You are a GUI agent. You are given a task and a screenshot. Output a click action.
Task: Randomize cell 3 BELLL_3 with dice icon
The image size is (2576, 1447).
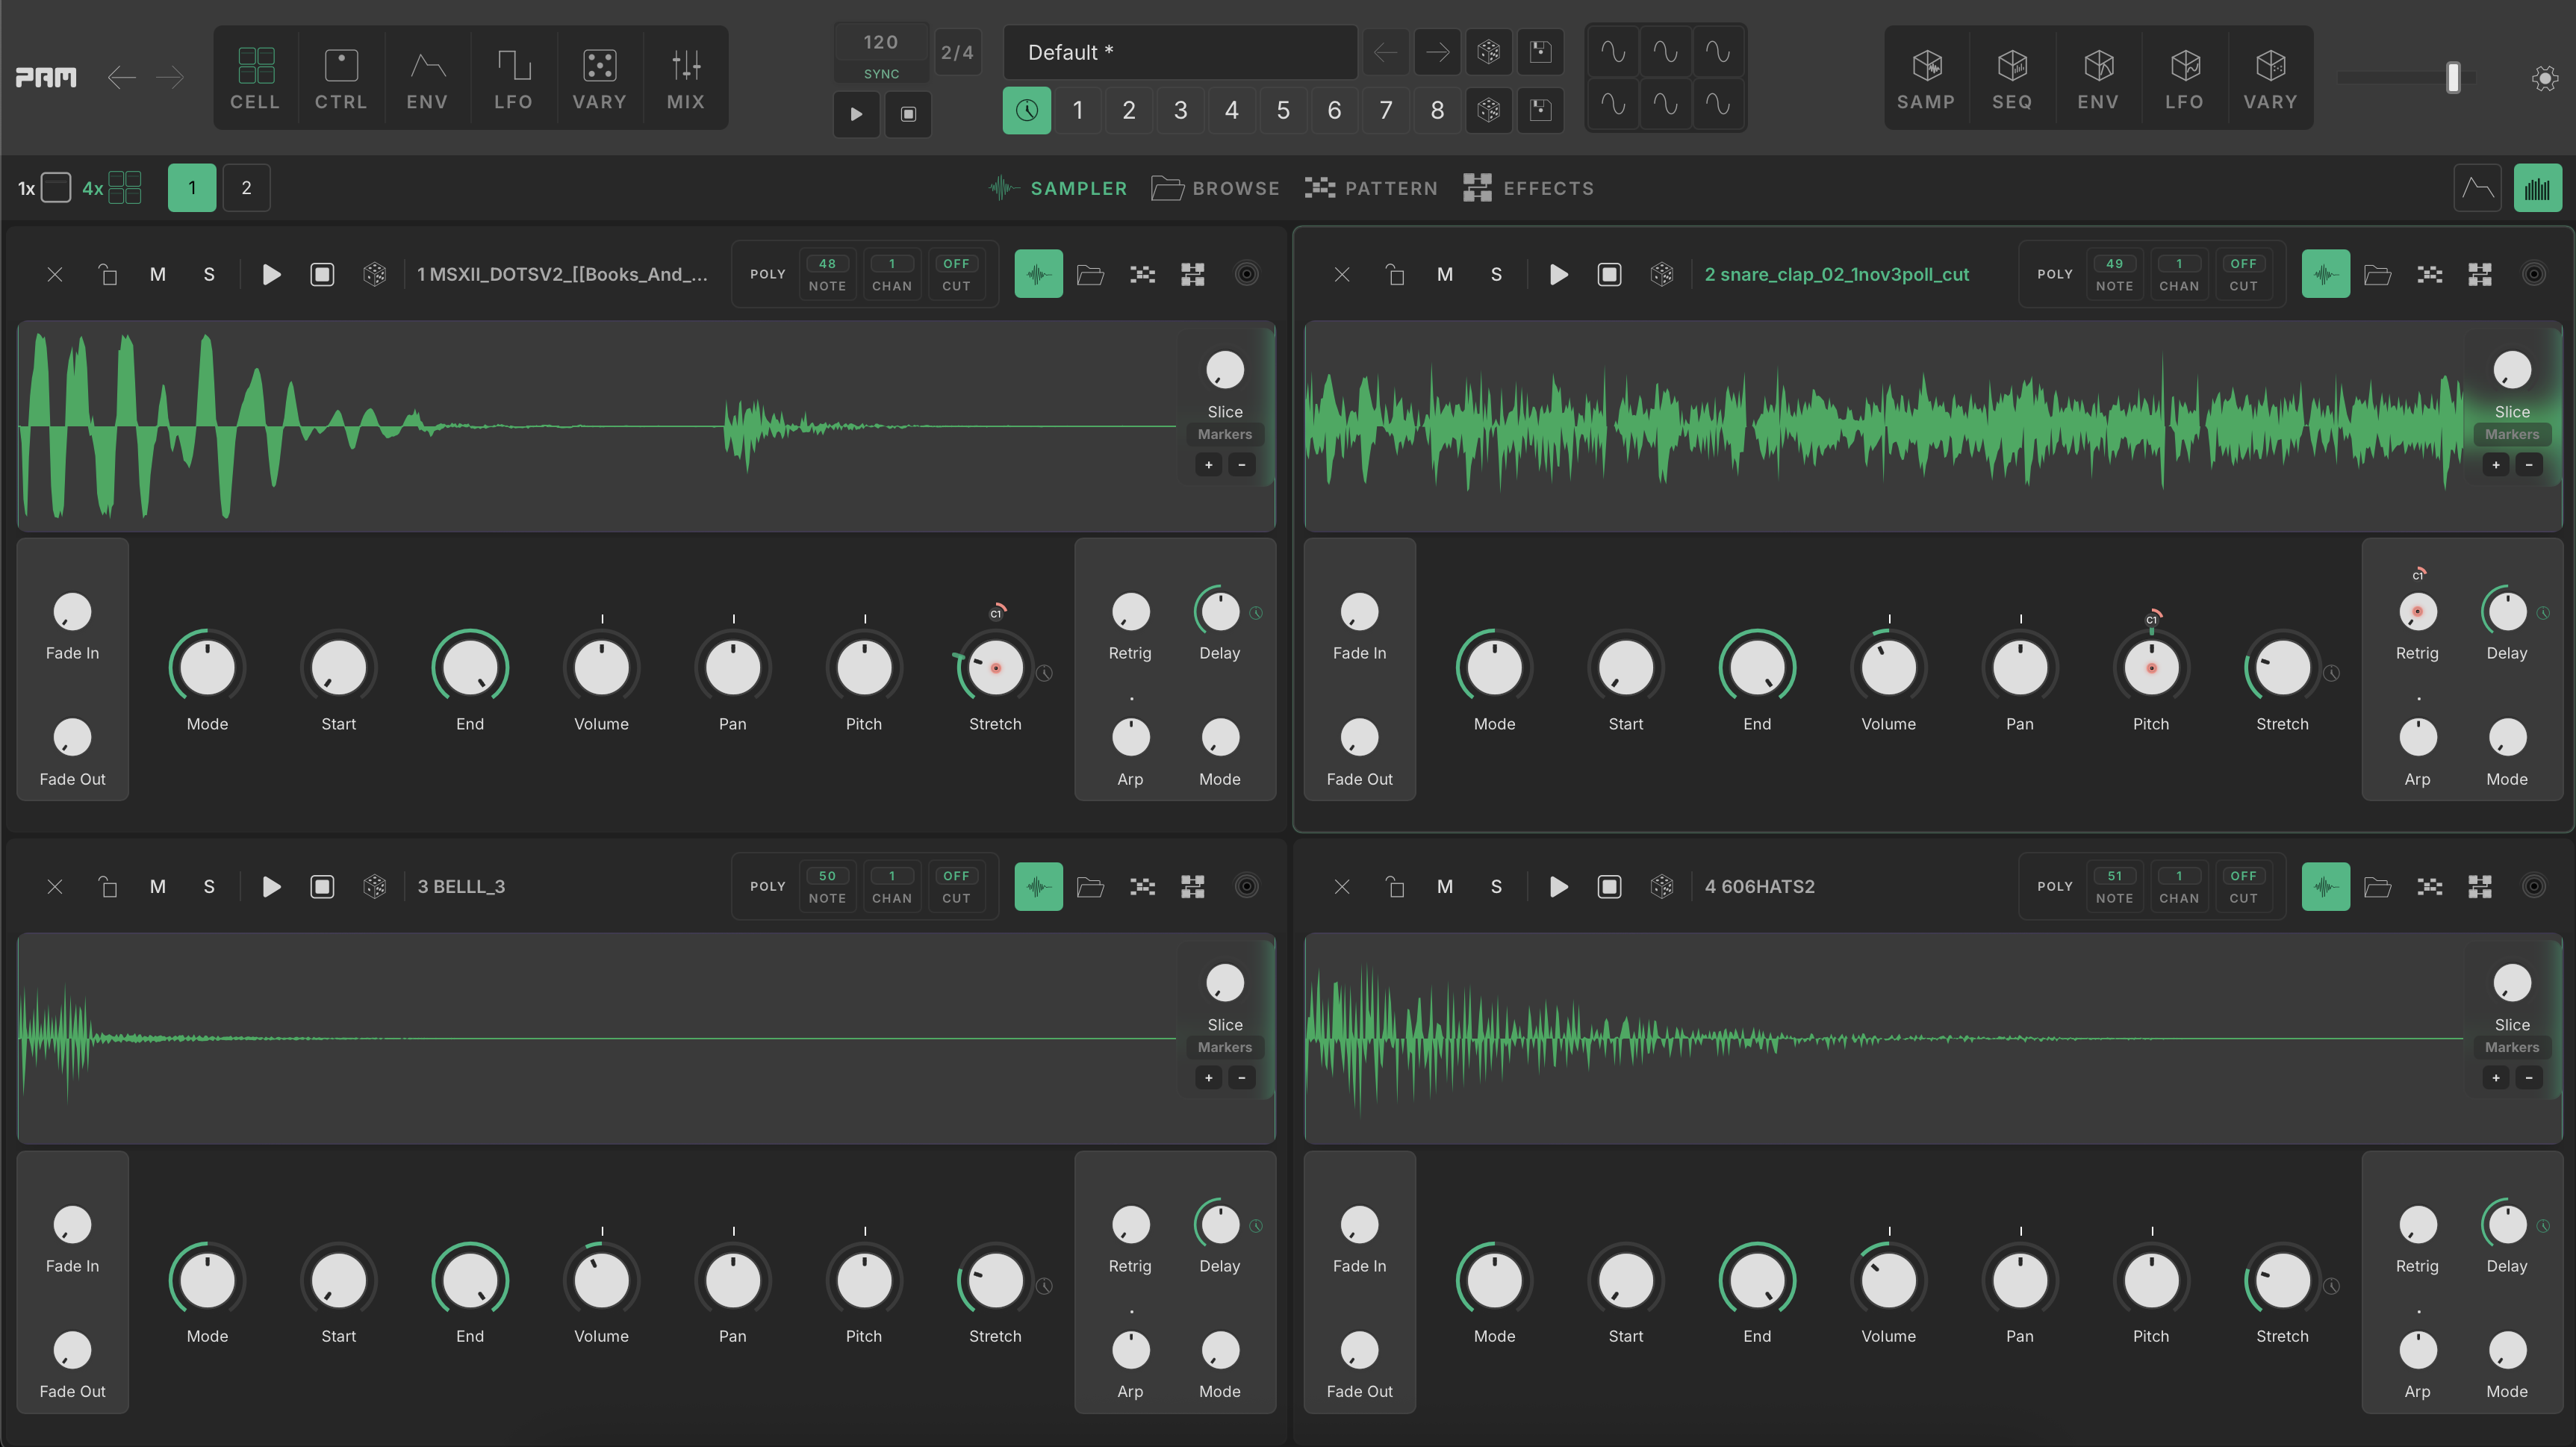[374, 887]
